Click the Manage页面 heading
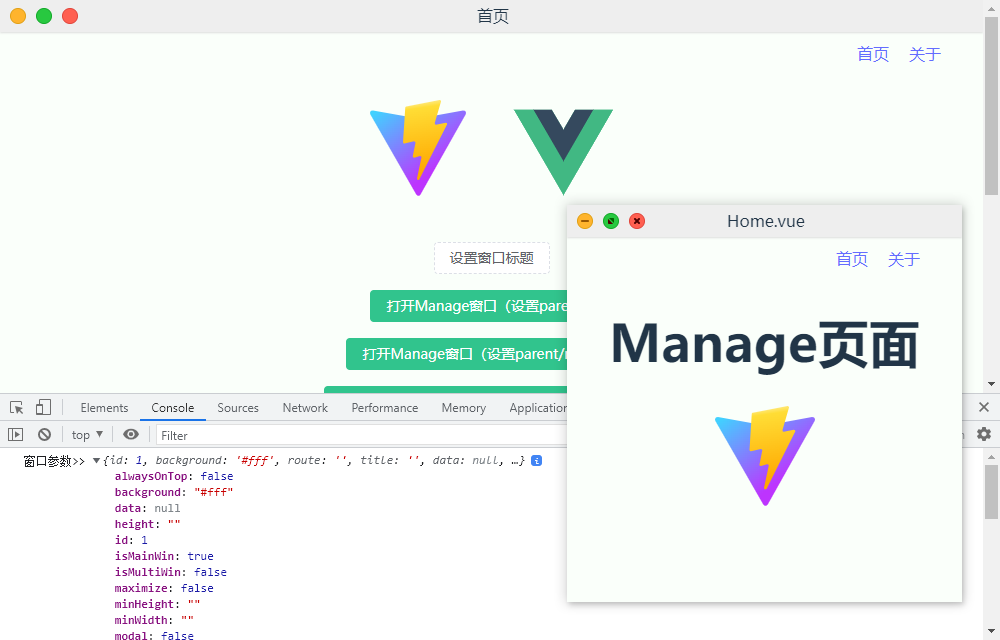The width and height of the screenshot is (1000, 640). click(x=765, y=345)
